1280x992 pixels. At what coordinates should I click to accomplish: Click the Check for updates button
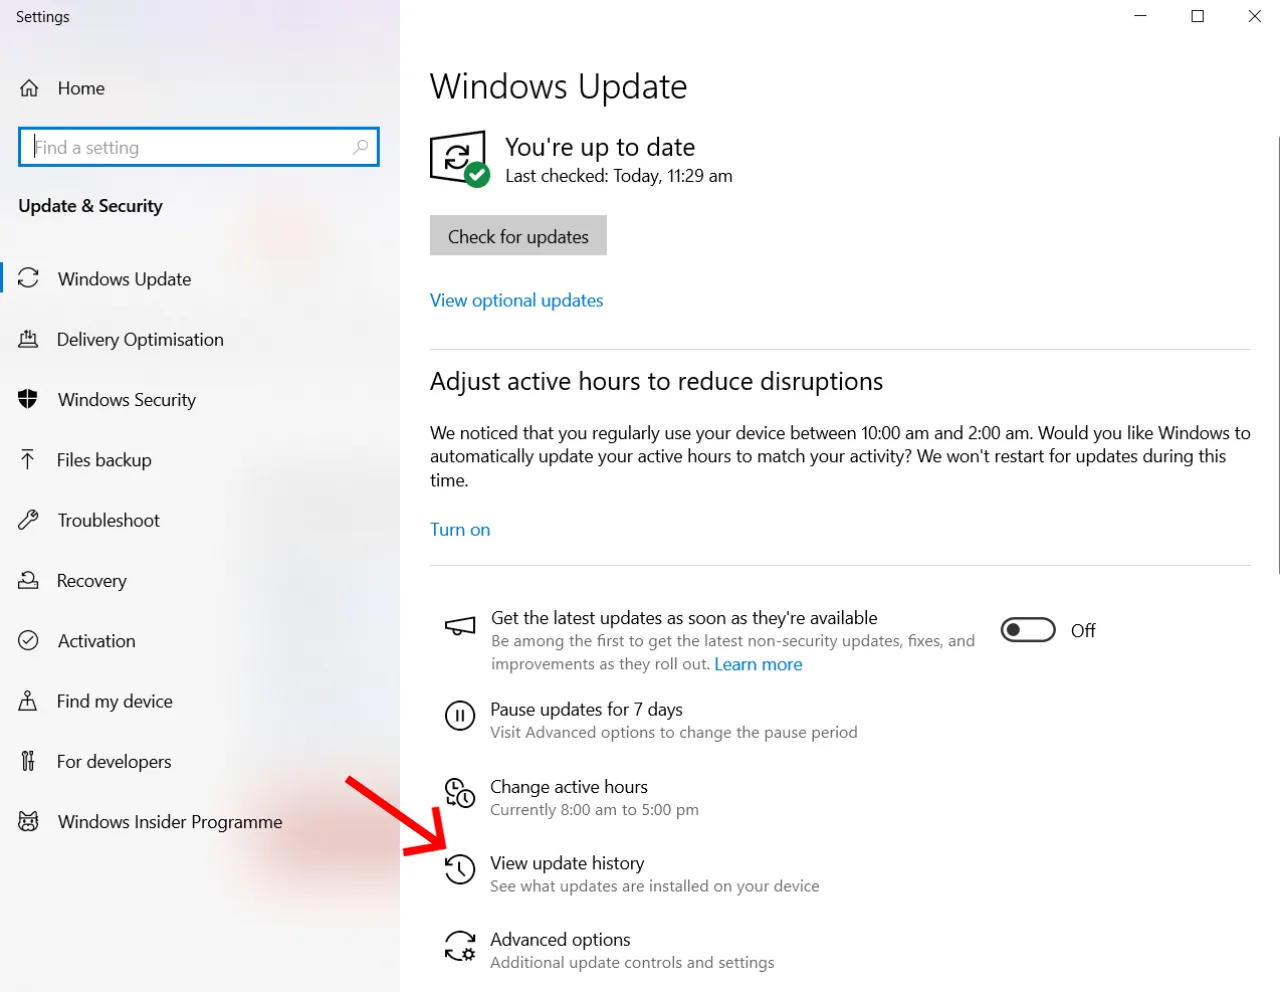point(517,236)
